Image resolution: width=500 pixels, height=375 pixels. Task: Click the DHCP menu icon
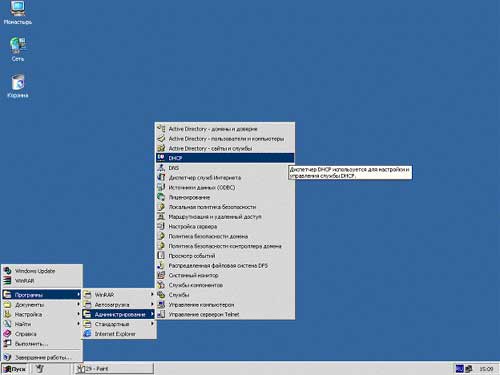[161, 158]
